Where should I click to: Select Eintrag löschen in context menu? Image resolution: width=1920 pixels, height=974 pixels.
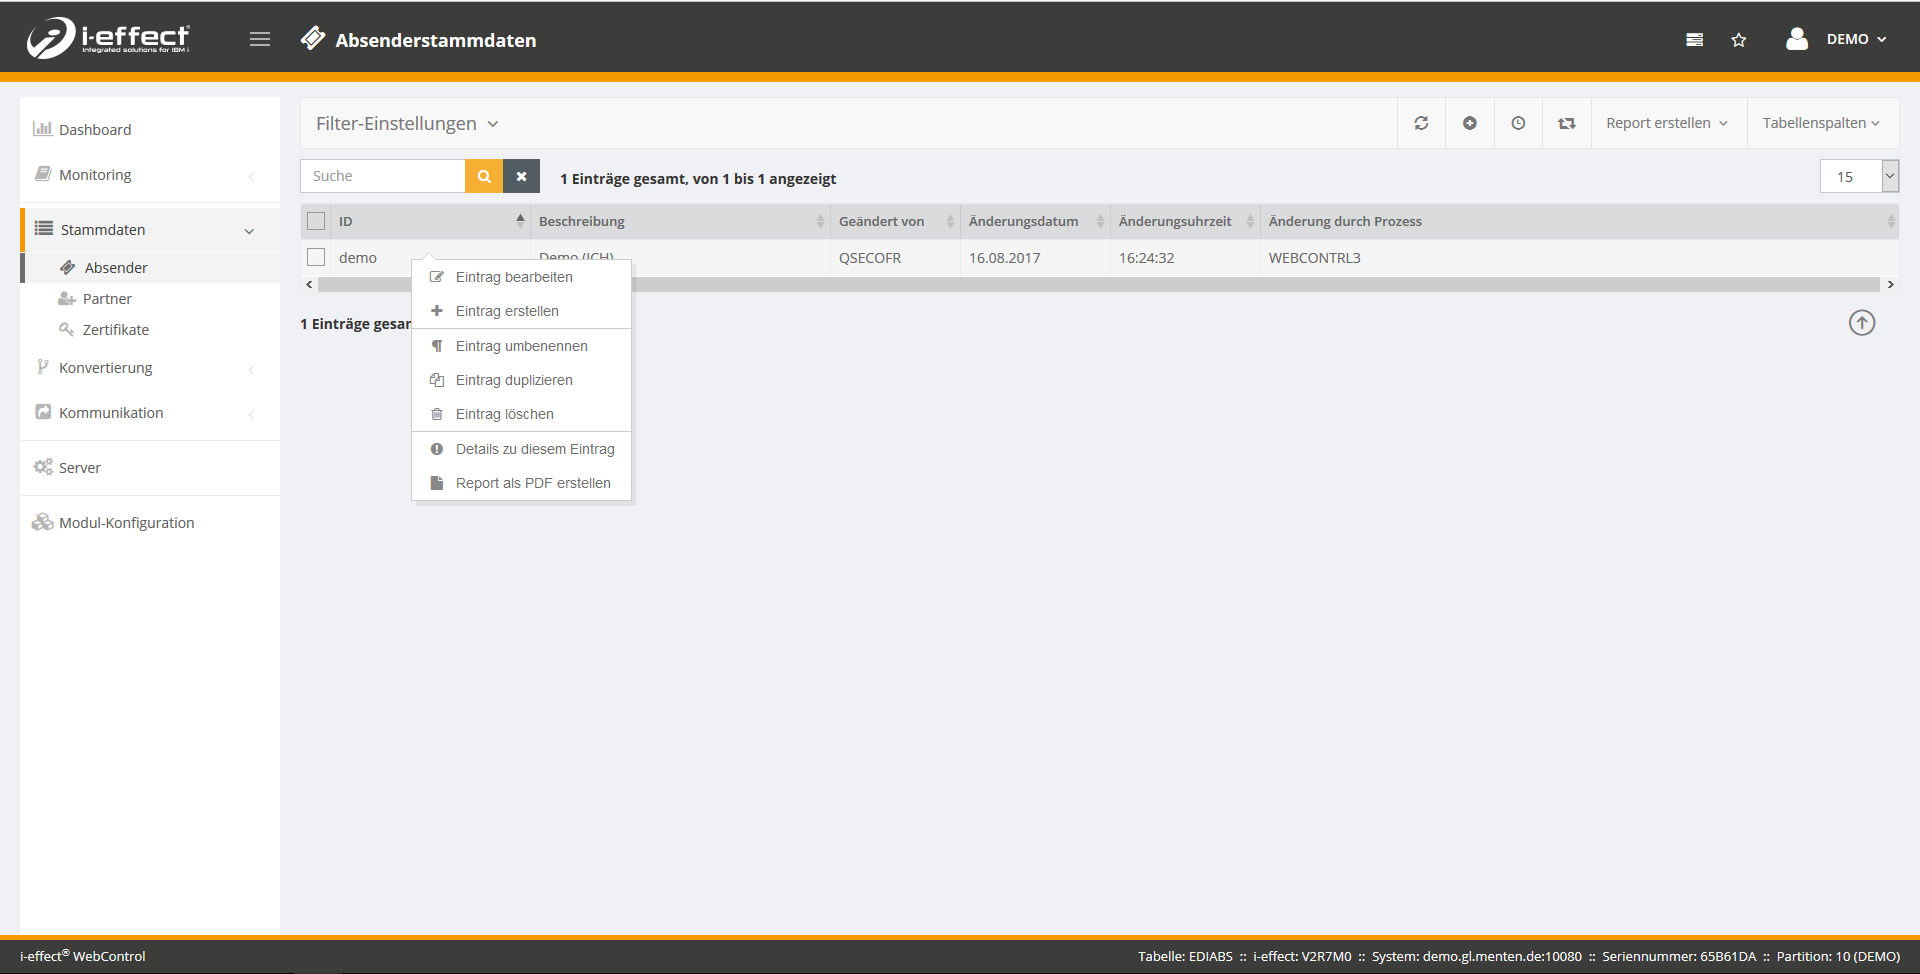click(504, 414)
